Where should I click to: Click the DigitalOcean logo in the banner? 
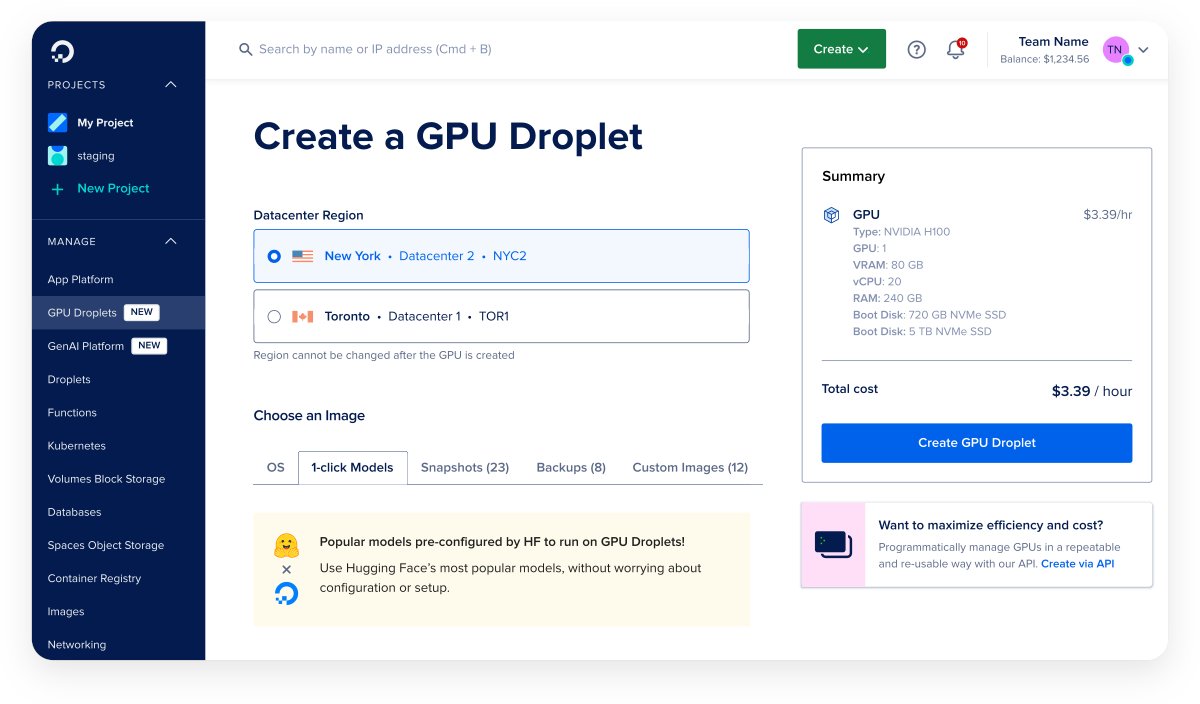[x=286, y=594]
